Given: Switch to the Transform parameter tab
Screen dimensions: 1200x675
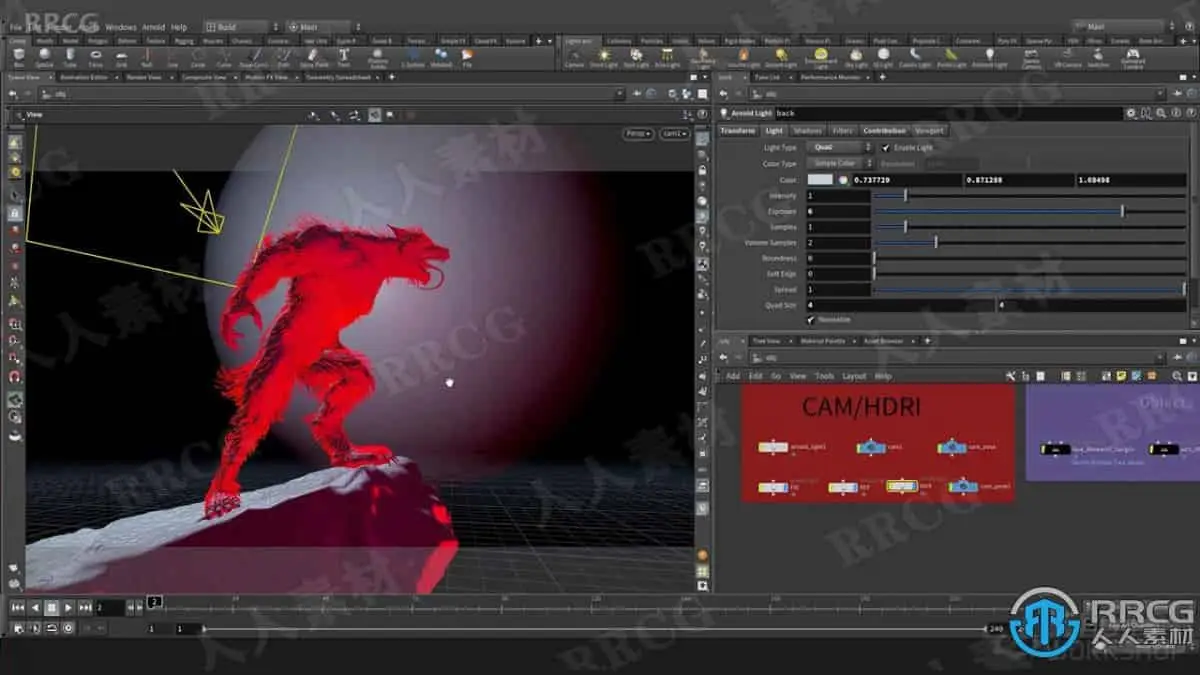Looking at the screenshot, I should click(738, 130).
